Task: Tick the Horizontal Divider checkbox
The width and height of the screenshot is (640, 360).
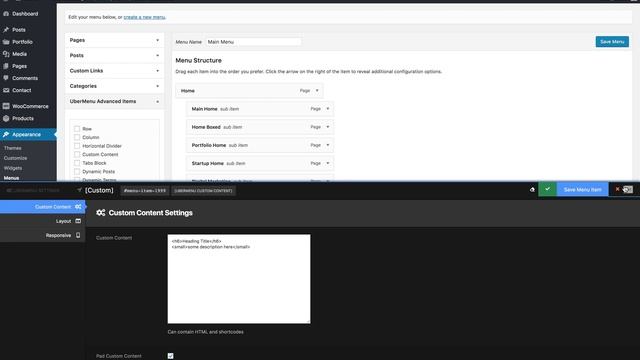Action: coord(77,146)
